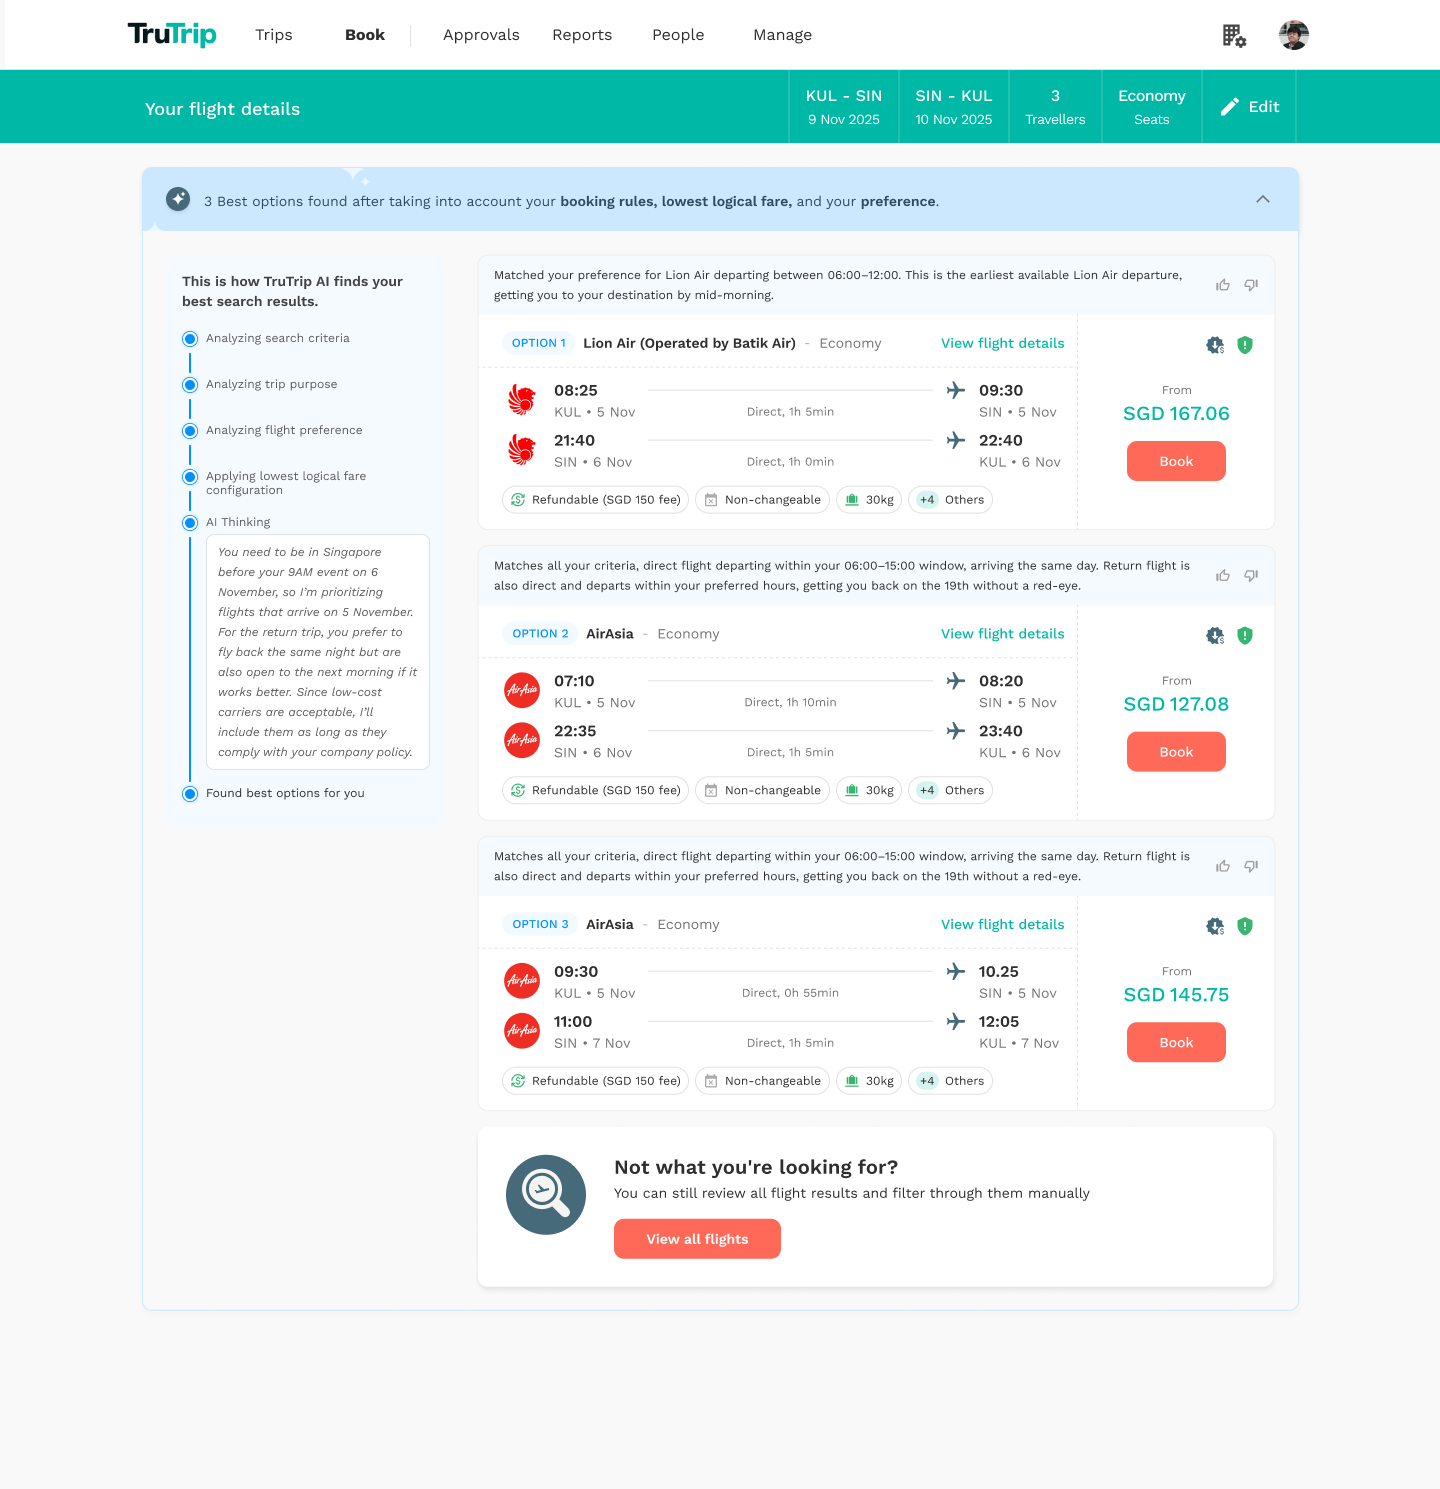Image resolution: width=1440 pixels, height=1489 pixels.
Task: Click Option 2 green shield icon
Action: point(1245,636)
